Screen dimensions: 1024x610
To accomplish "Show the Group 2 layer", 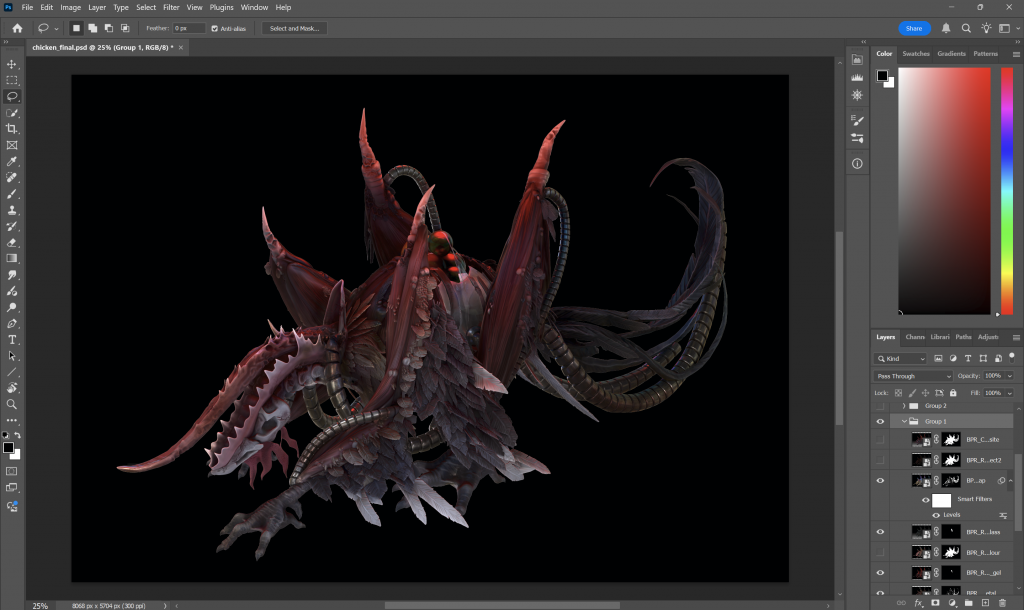I will 880,406.
